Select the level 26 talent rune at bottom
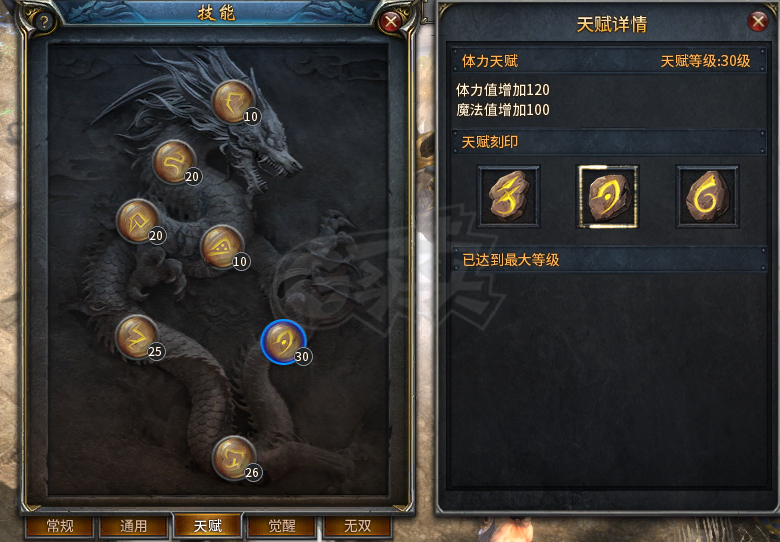This screenshot has height=542, width=780. pos(234,458)
